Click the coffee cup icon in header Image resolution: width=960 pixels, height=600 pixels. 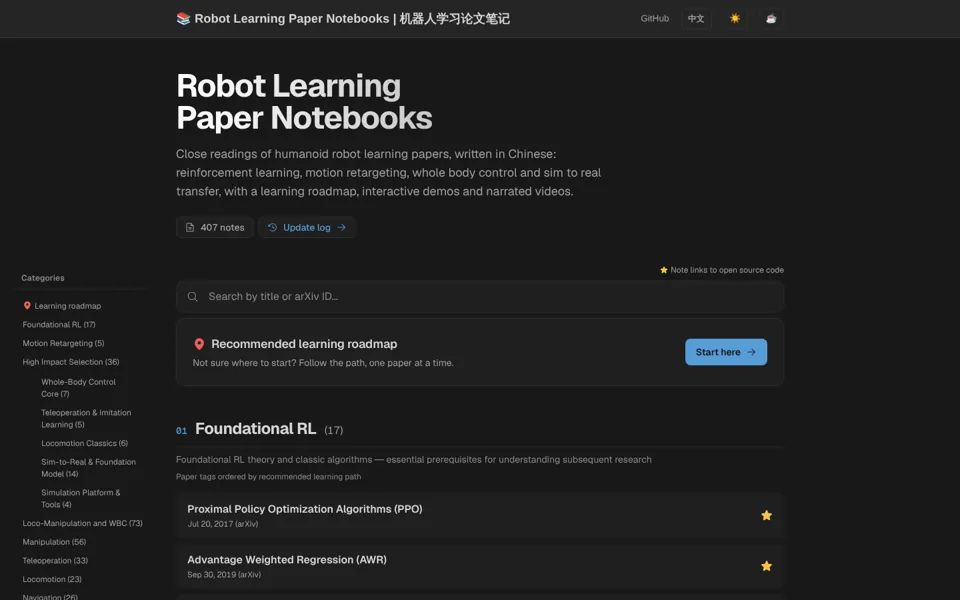click(x=771, y=18)
